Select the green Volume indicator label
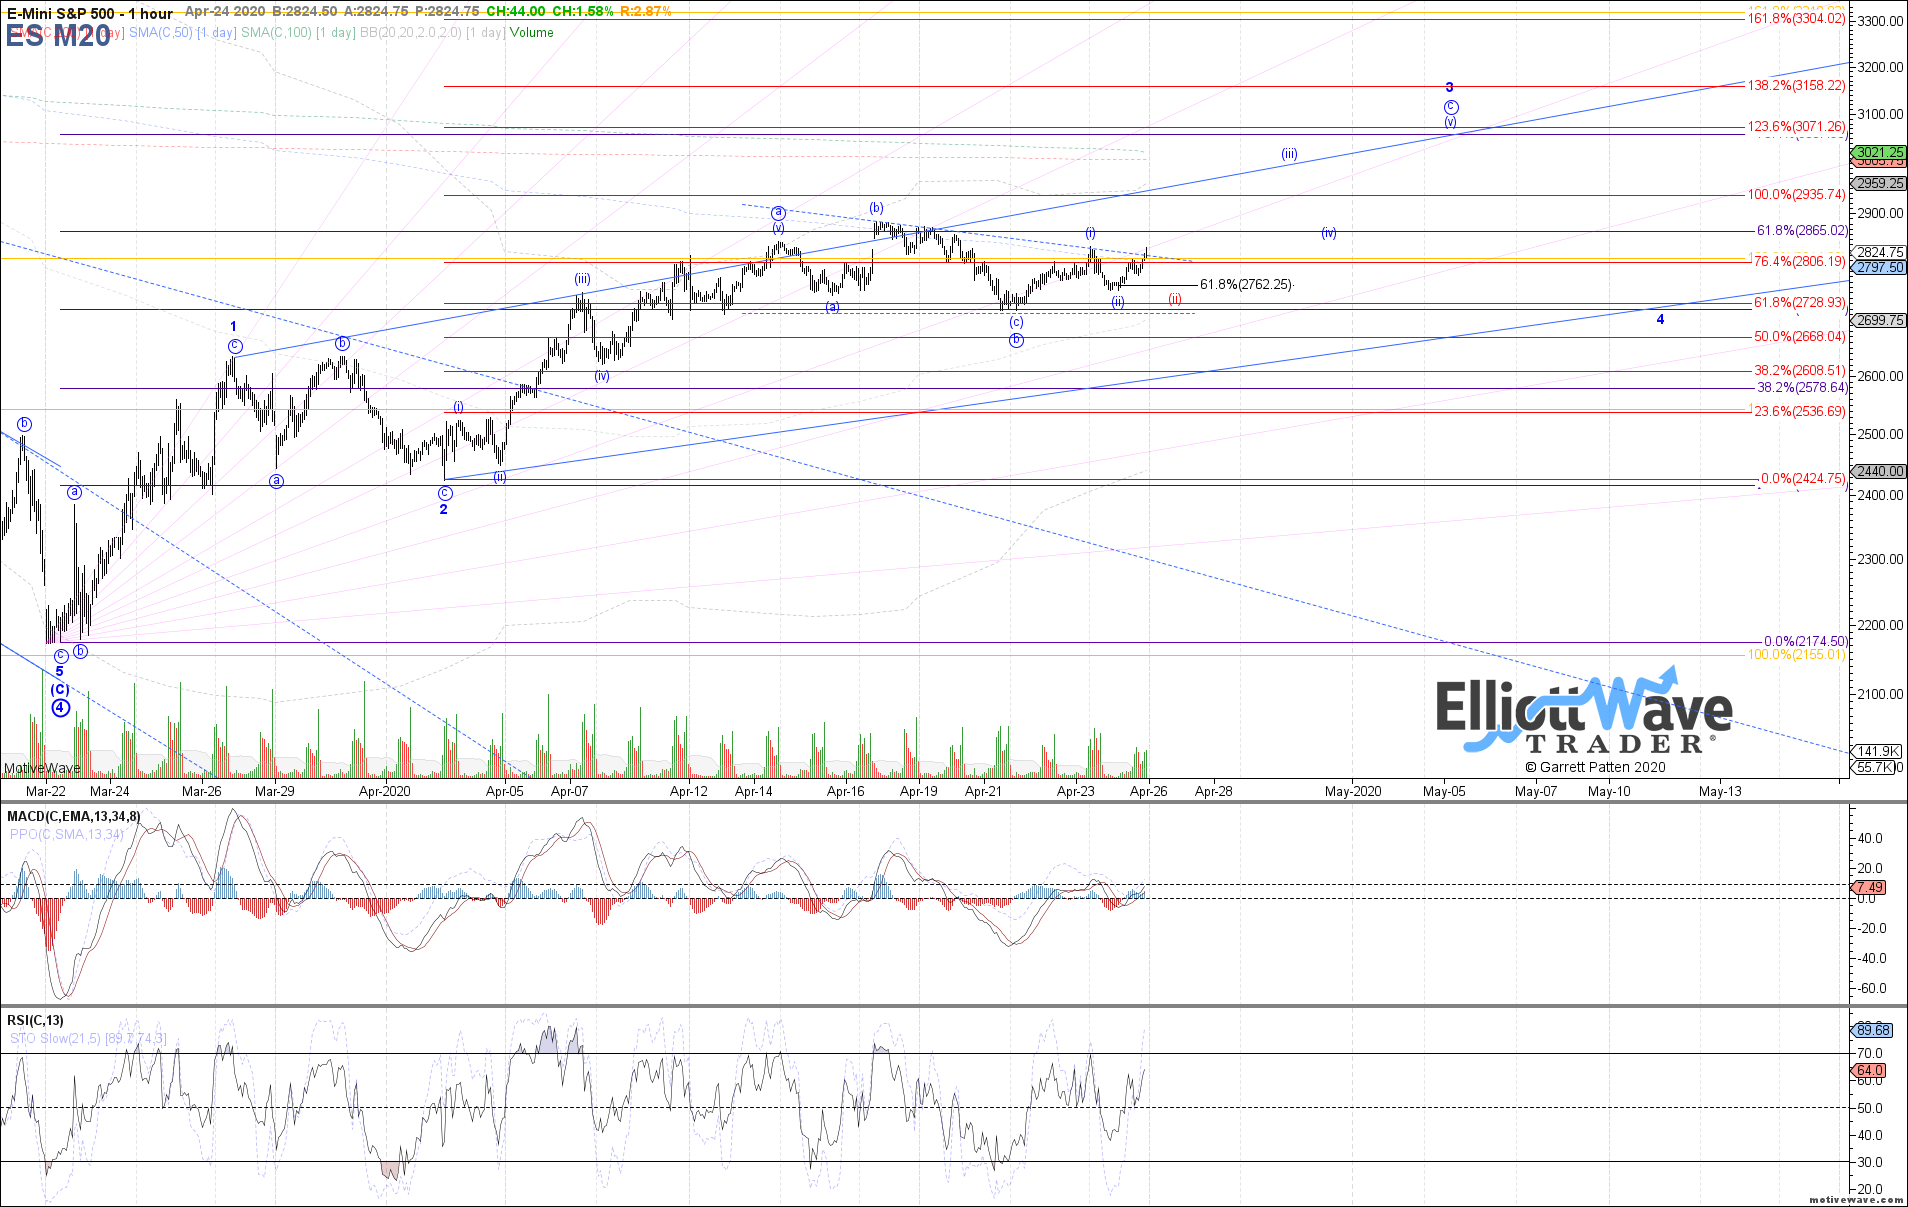Screen dimensions: 1908x1207 (531, 33)
